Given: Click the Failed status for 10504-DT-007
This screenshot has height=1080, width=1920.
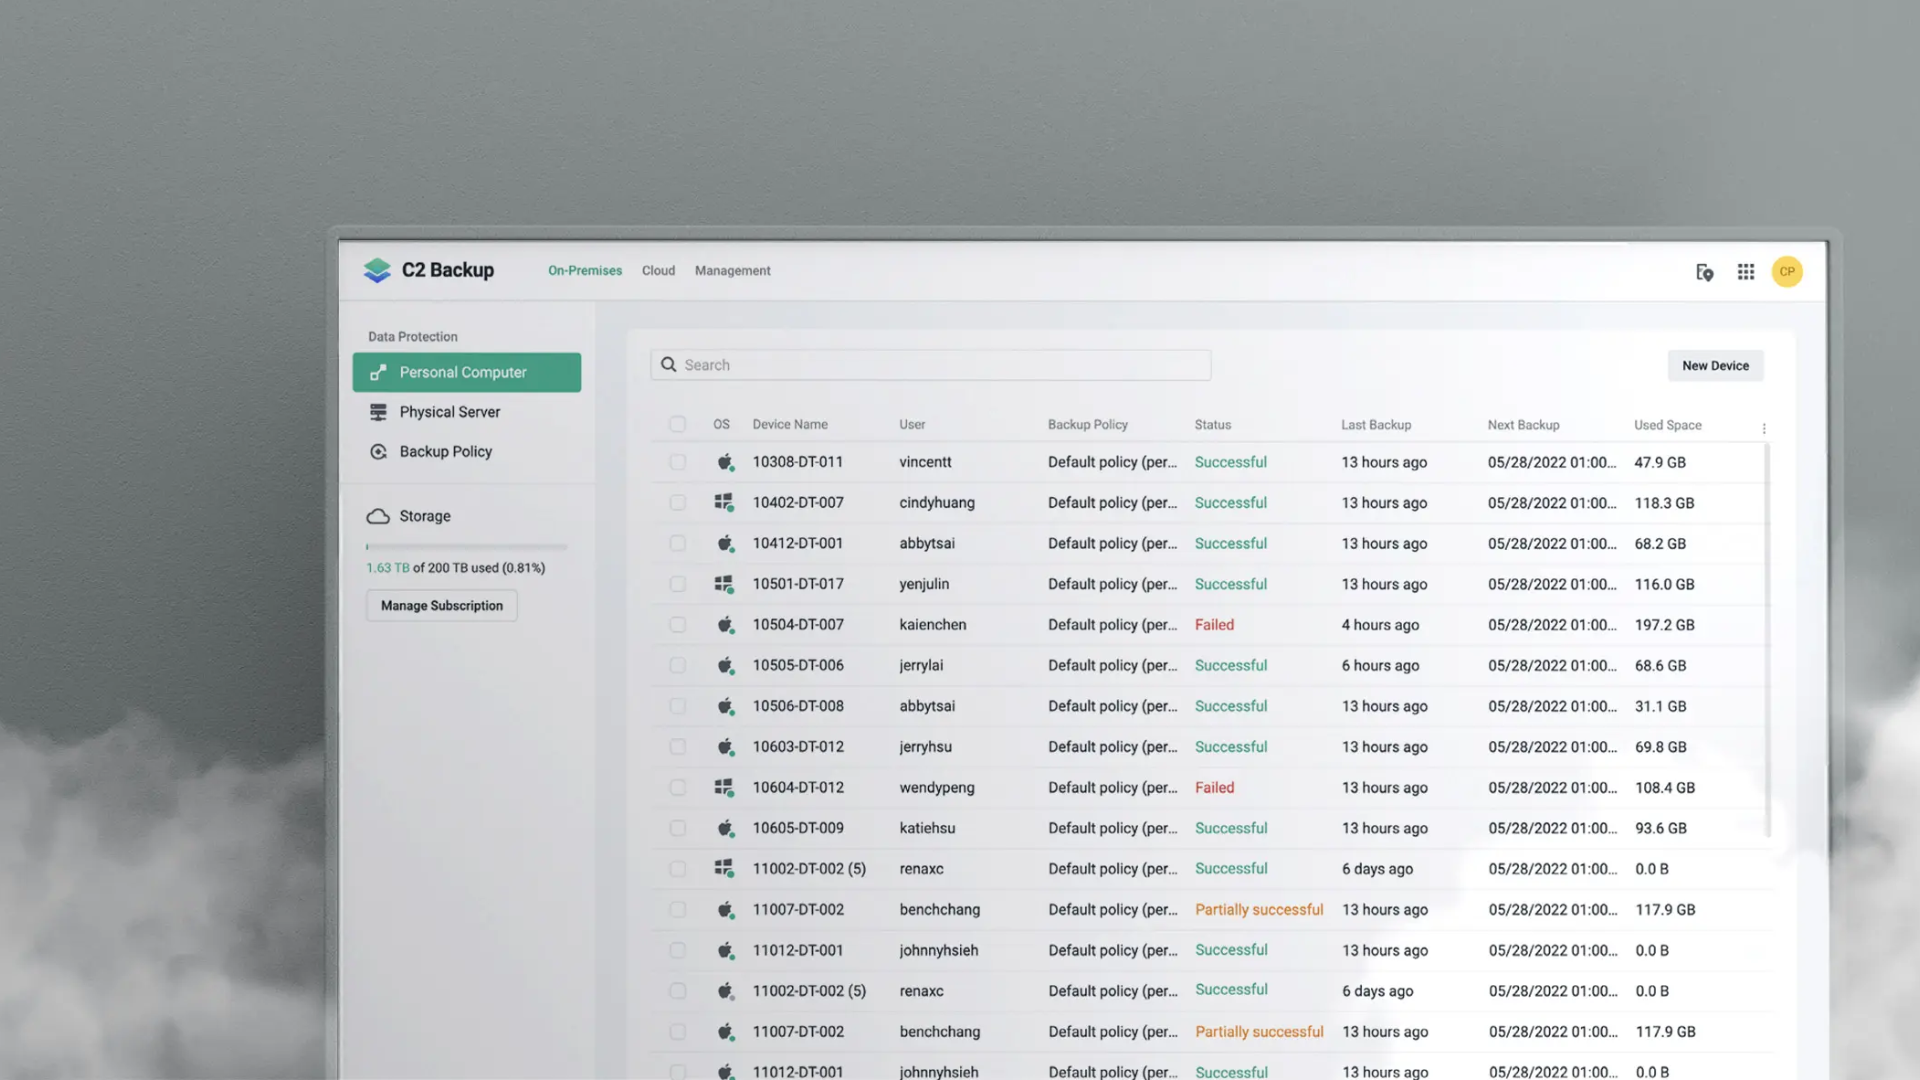Looking at the screenshot, I should click(x=1214, y=625).
